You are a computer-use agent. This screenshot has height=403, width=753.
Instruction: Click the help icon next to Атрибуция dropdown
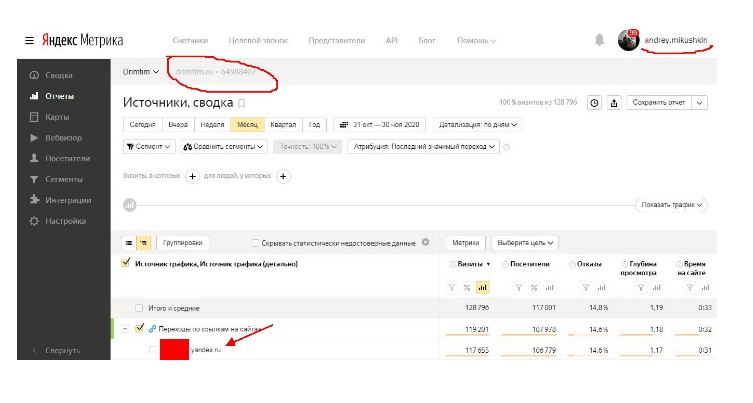click(x=507, y=147)
